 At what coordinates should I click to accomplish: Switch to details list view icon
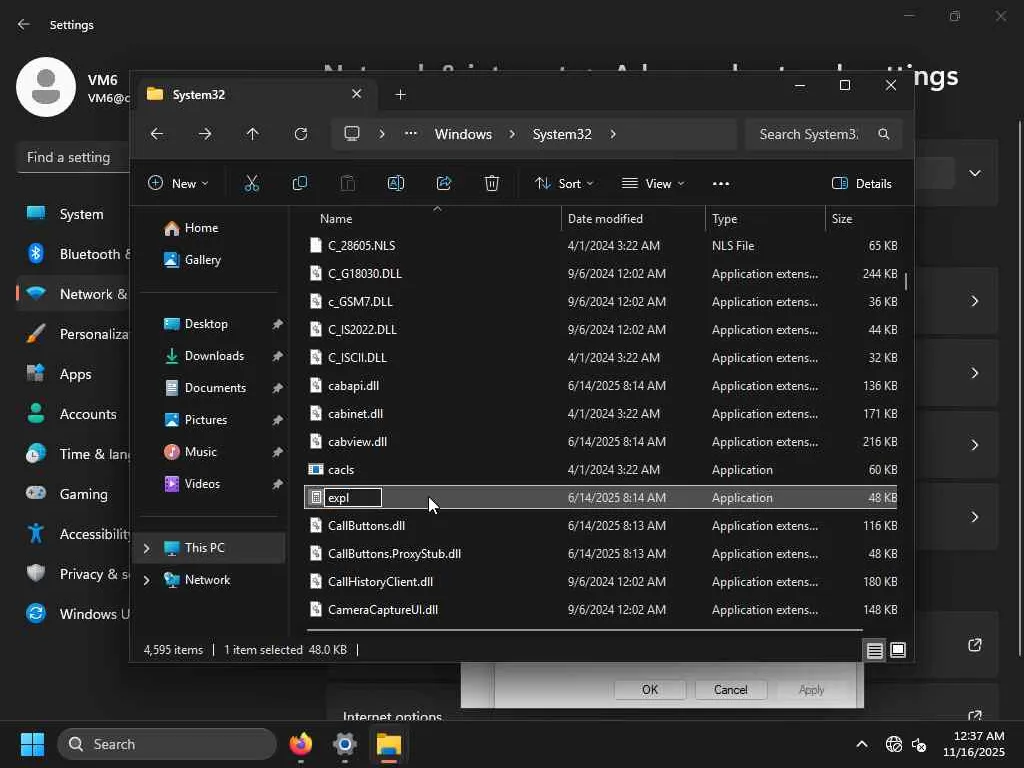tap(874, 650)
